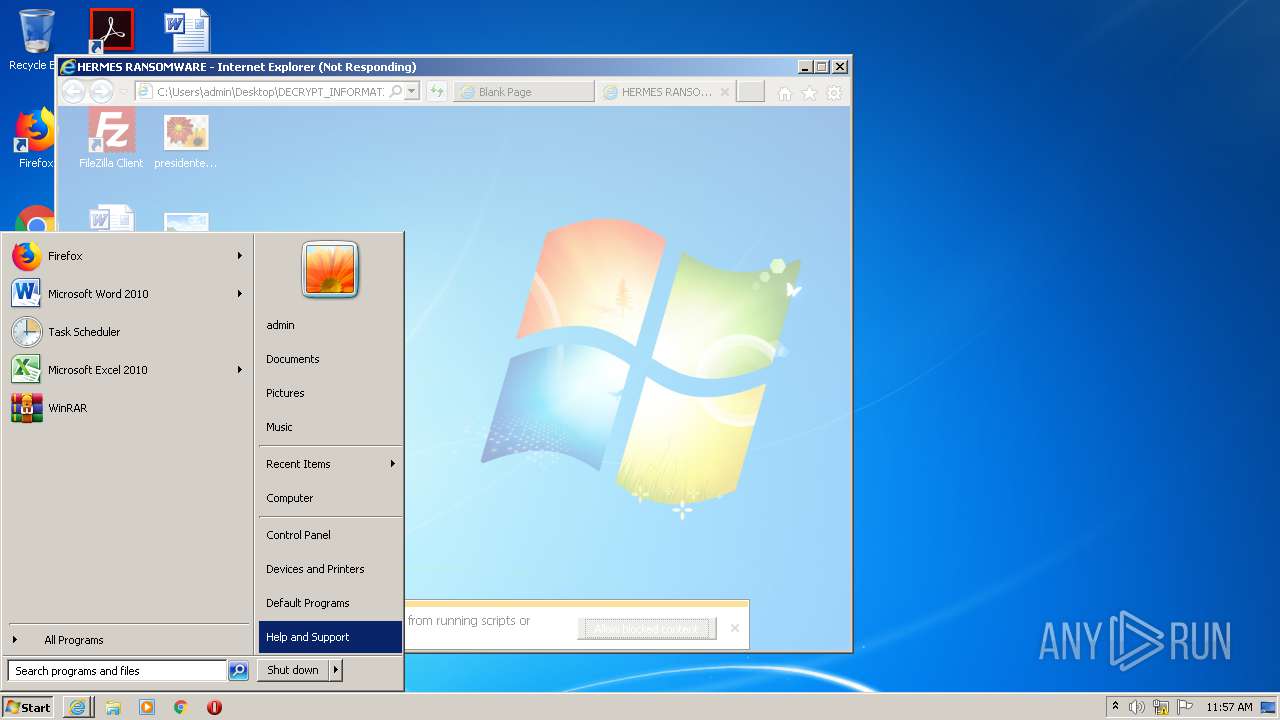Open Computer from Start menu
The width and height of the screenshot is (1280, 720).
(x=330, y=498)
